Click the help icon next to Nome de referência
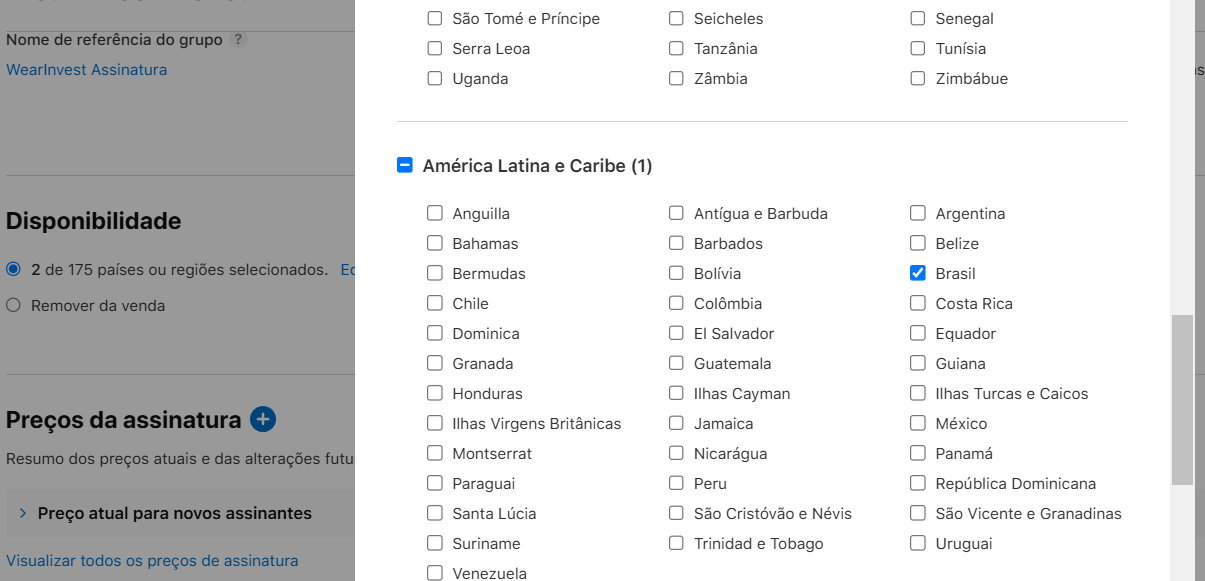The image size is (1205, 581). pos(238,40)
